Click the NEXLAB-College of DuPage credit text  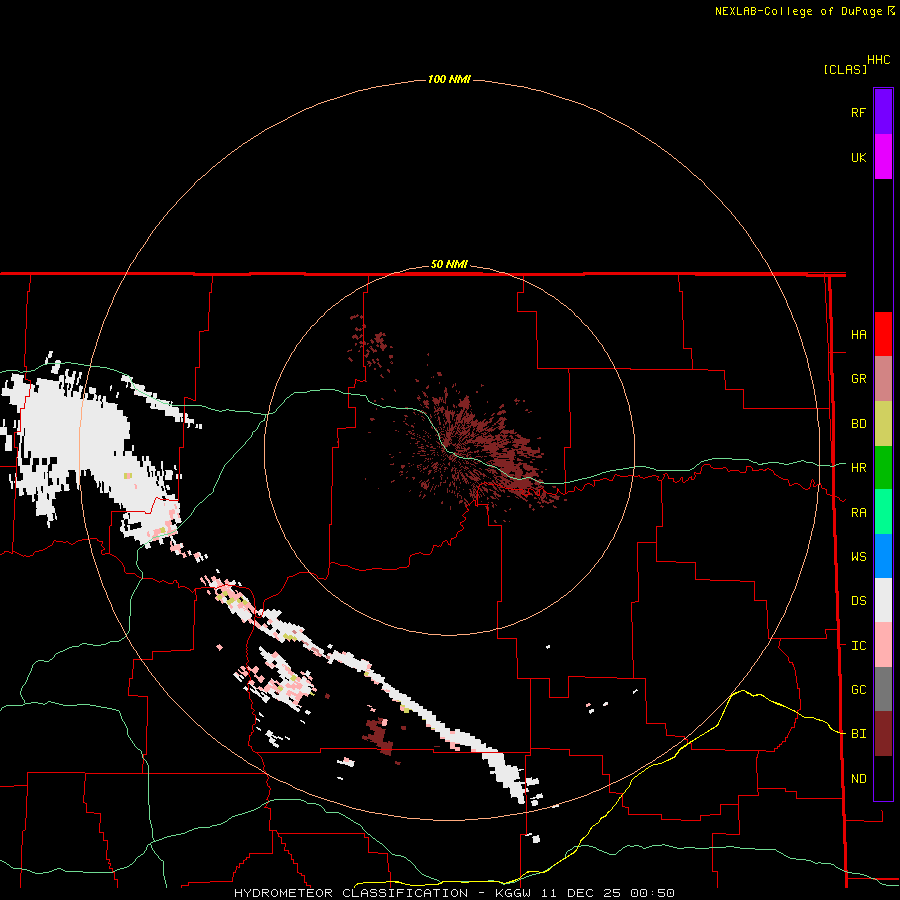click(x=798, y=11)
